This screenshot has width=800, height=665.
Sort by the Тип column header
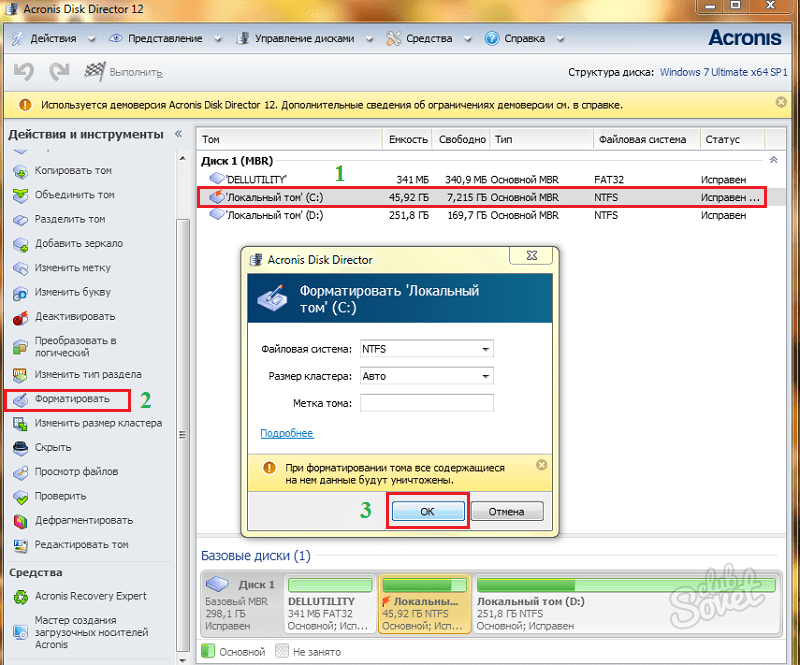pos(542,139)
